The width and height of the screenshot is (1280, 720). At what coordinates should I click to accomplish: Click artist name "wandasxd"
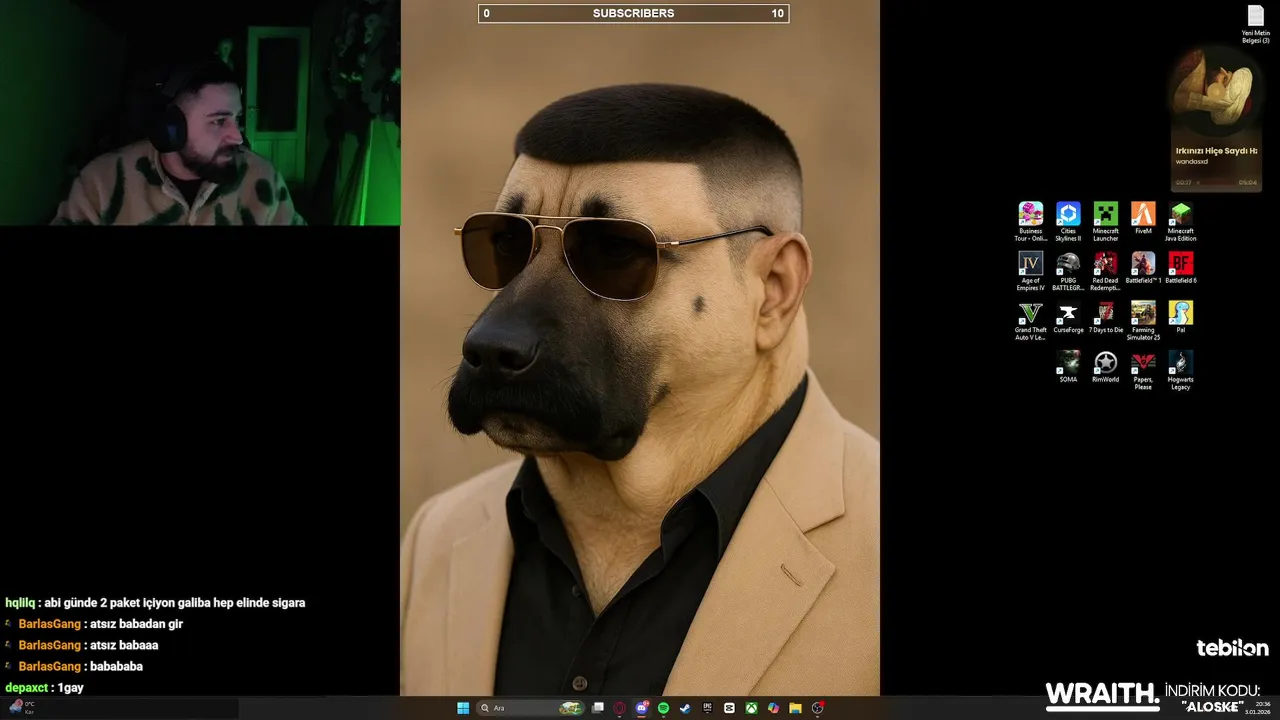[x=1192, y=161]
